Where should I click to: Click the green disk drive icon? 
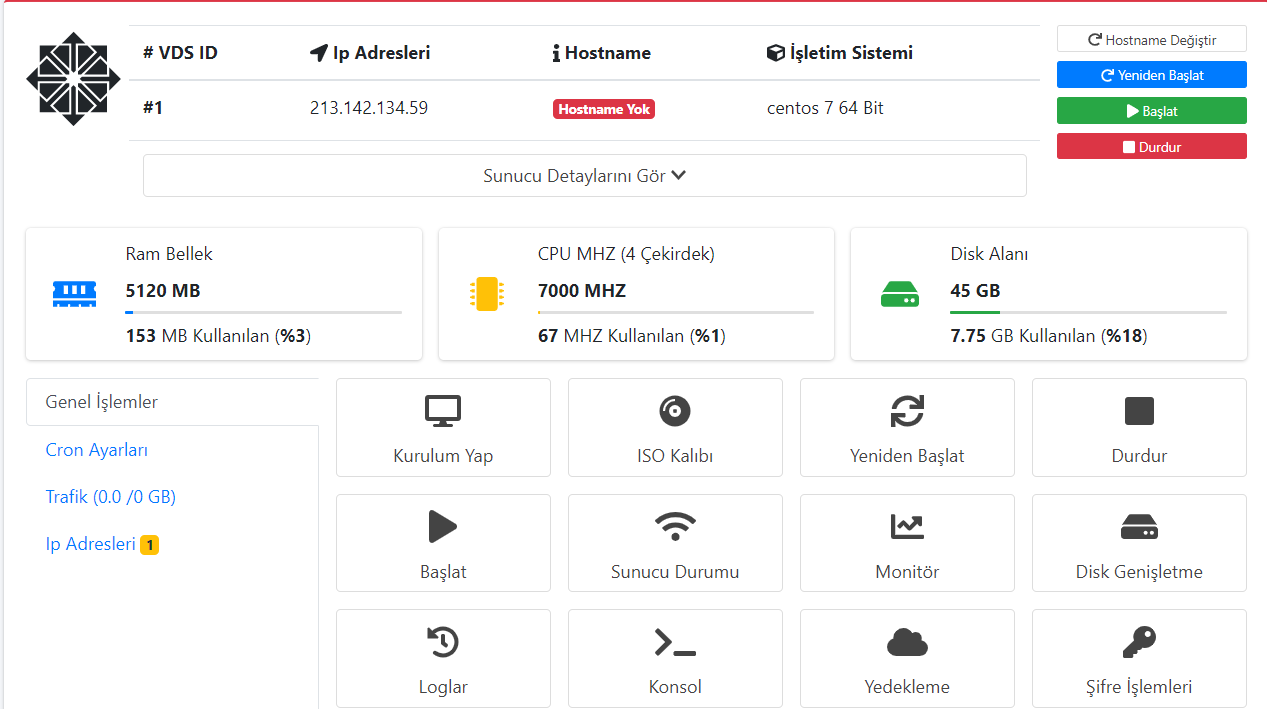click(x=899, y=294)
